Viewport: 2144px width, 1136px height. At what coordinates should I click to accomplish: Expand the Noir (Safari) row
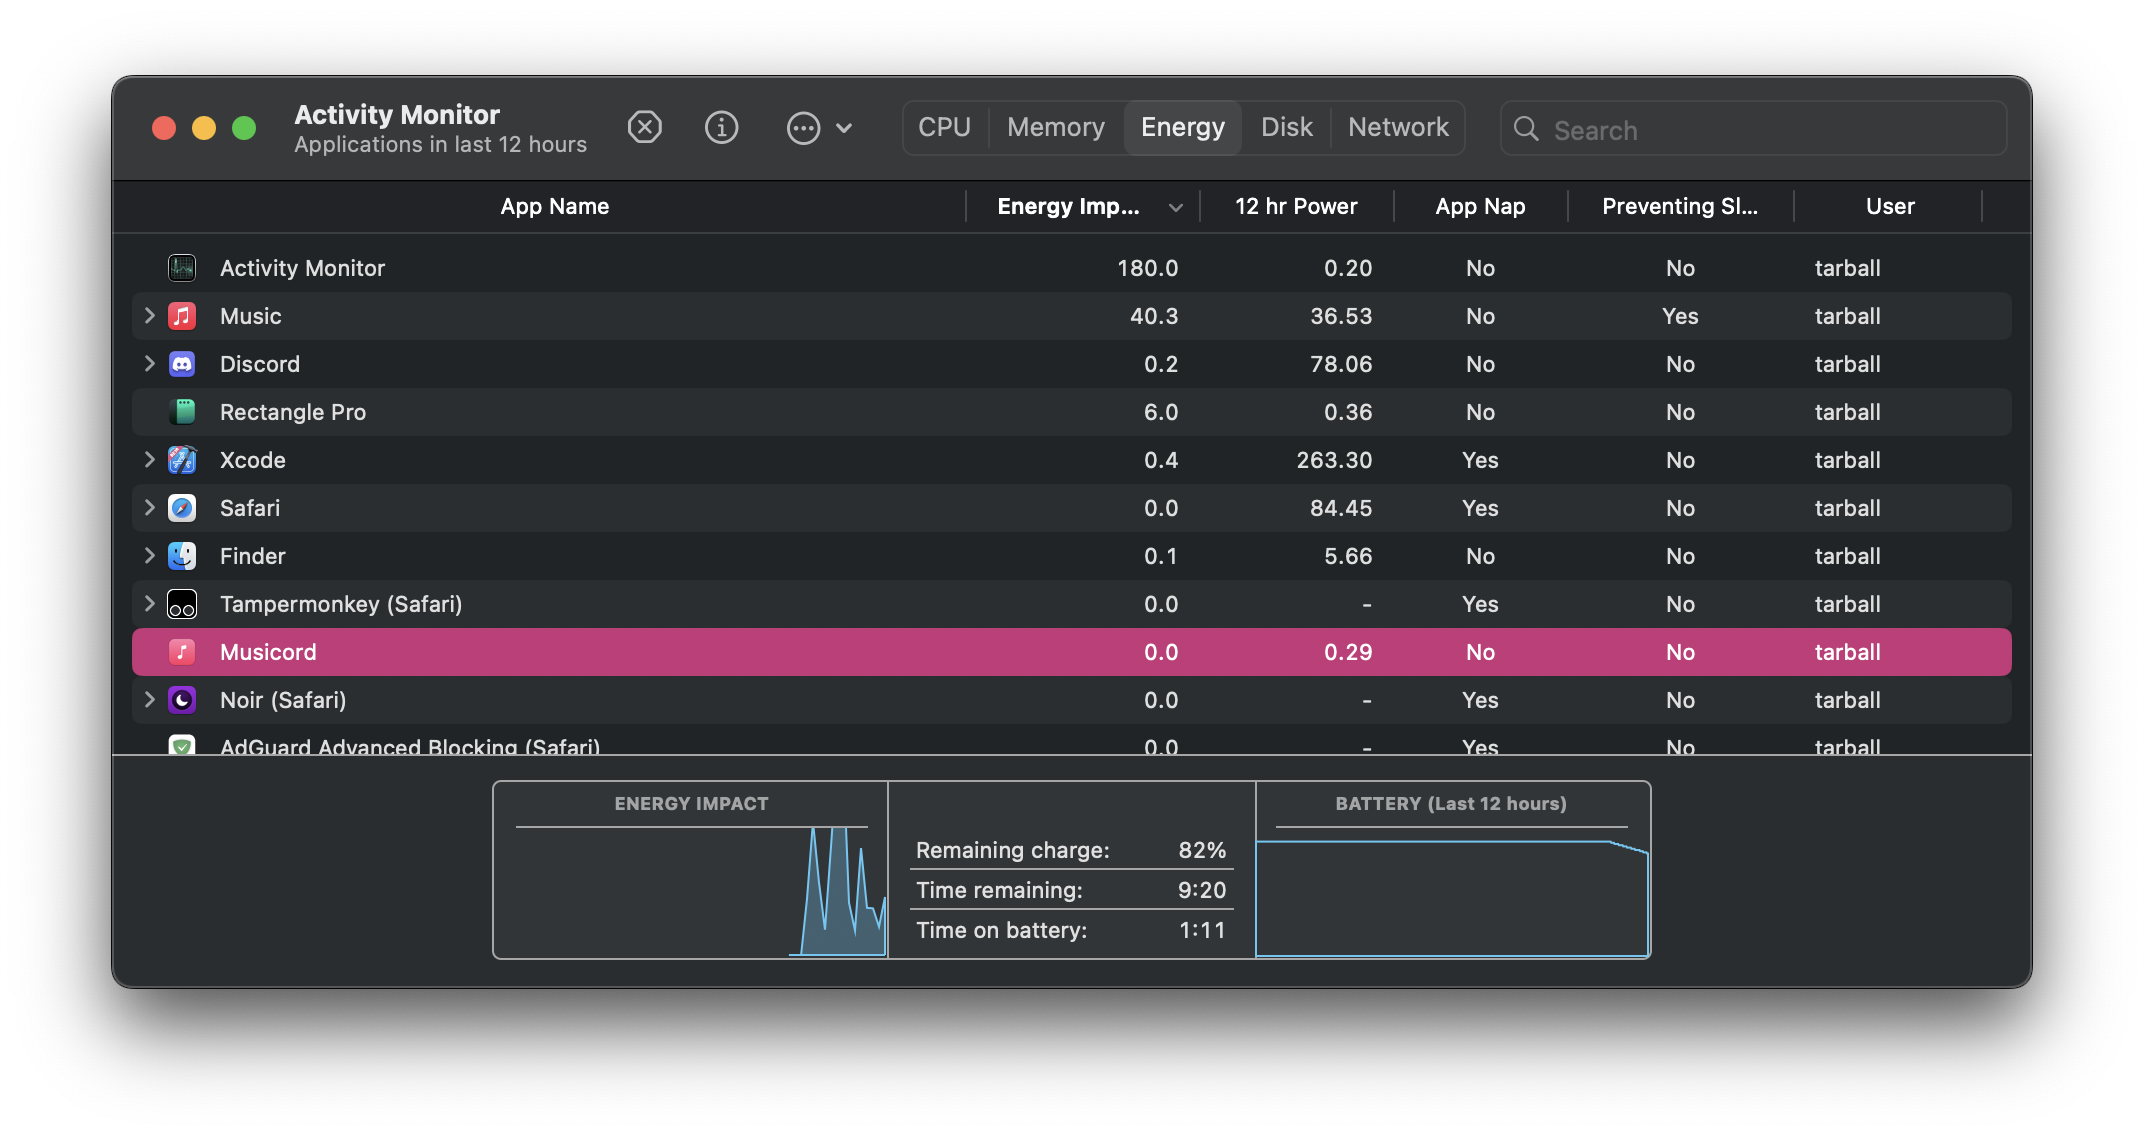pos(149,700)
